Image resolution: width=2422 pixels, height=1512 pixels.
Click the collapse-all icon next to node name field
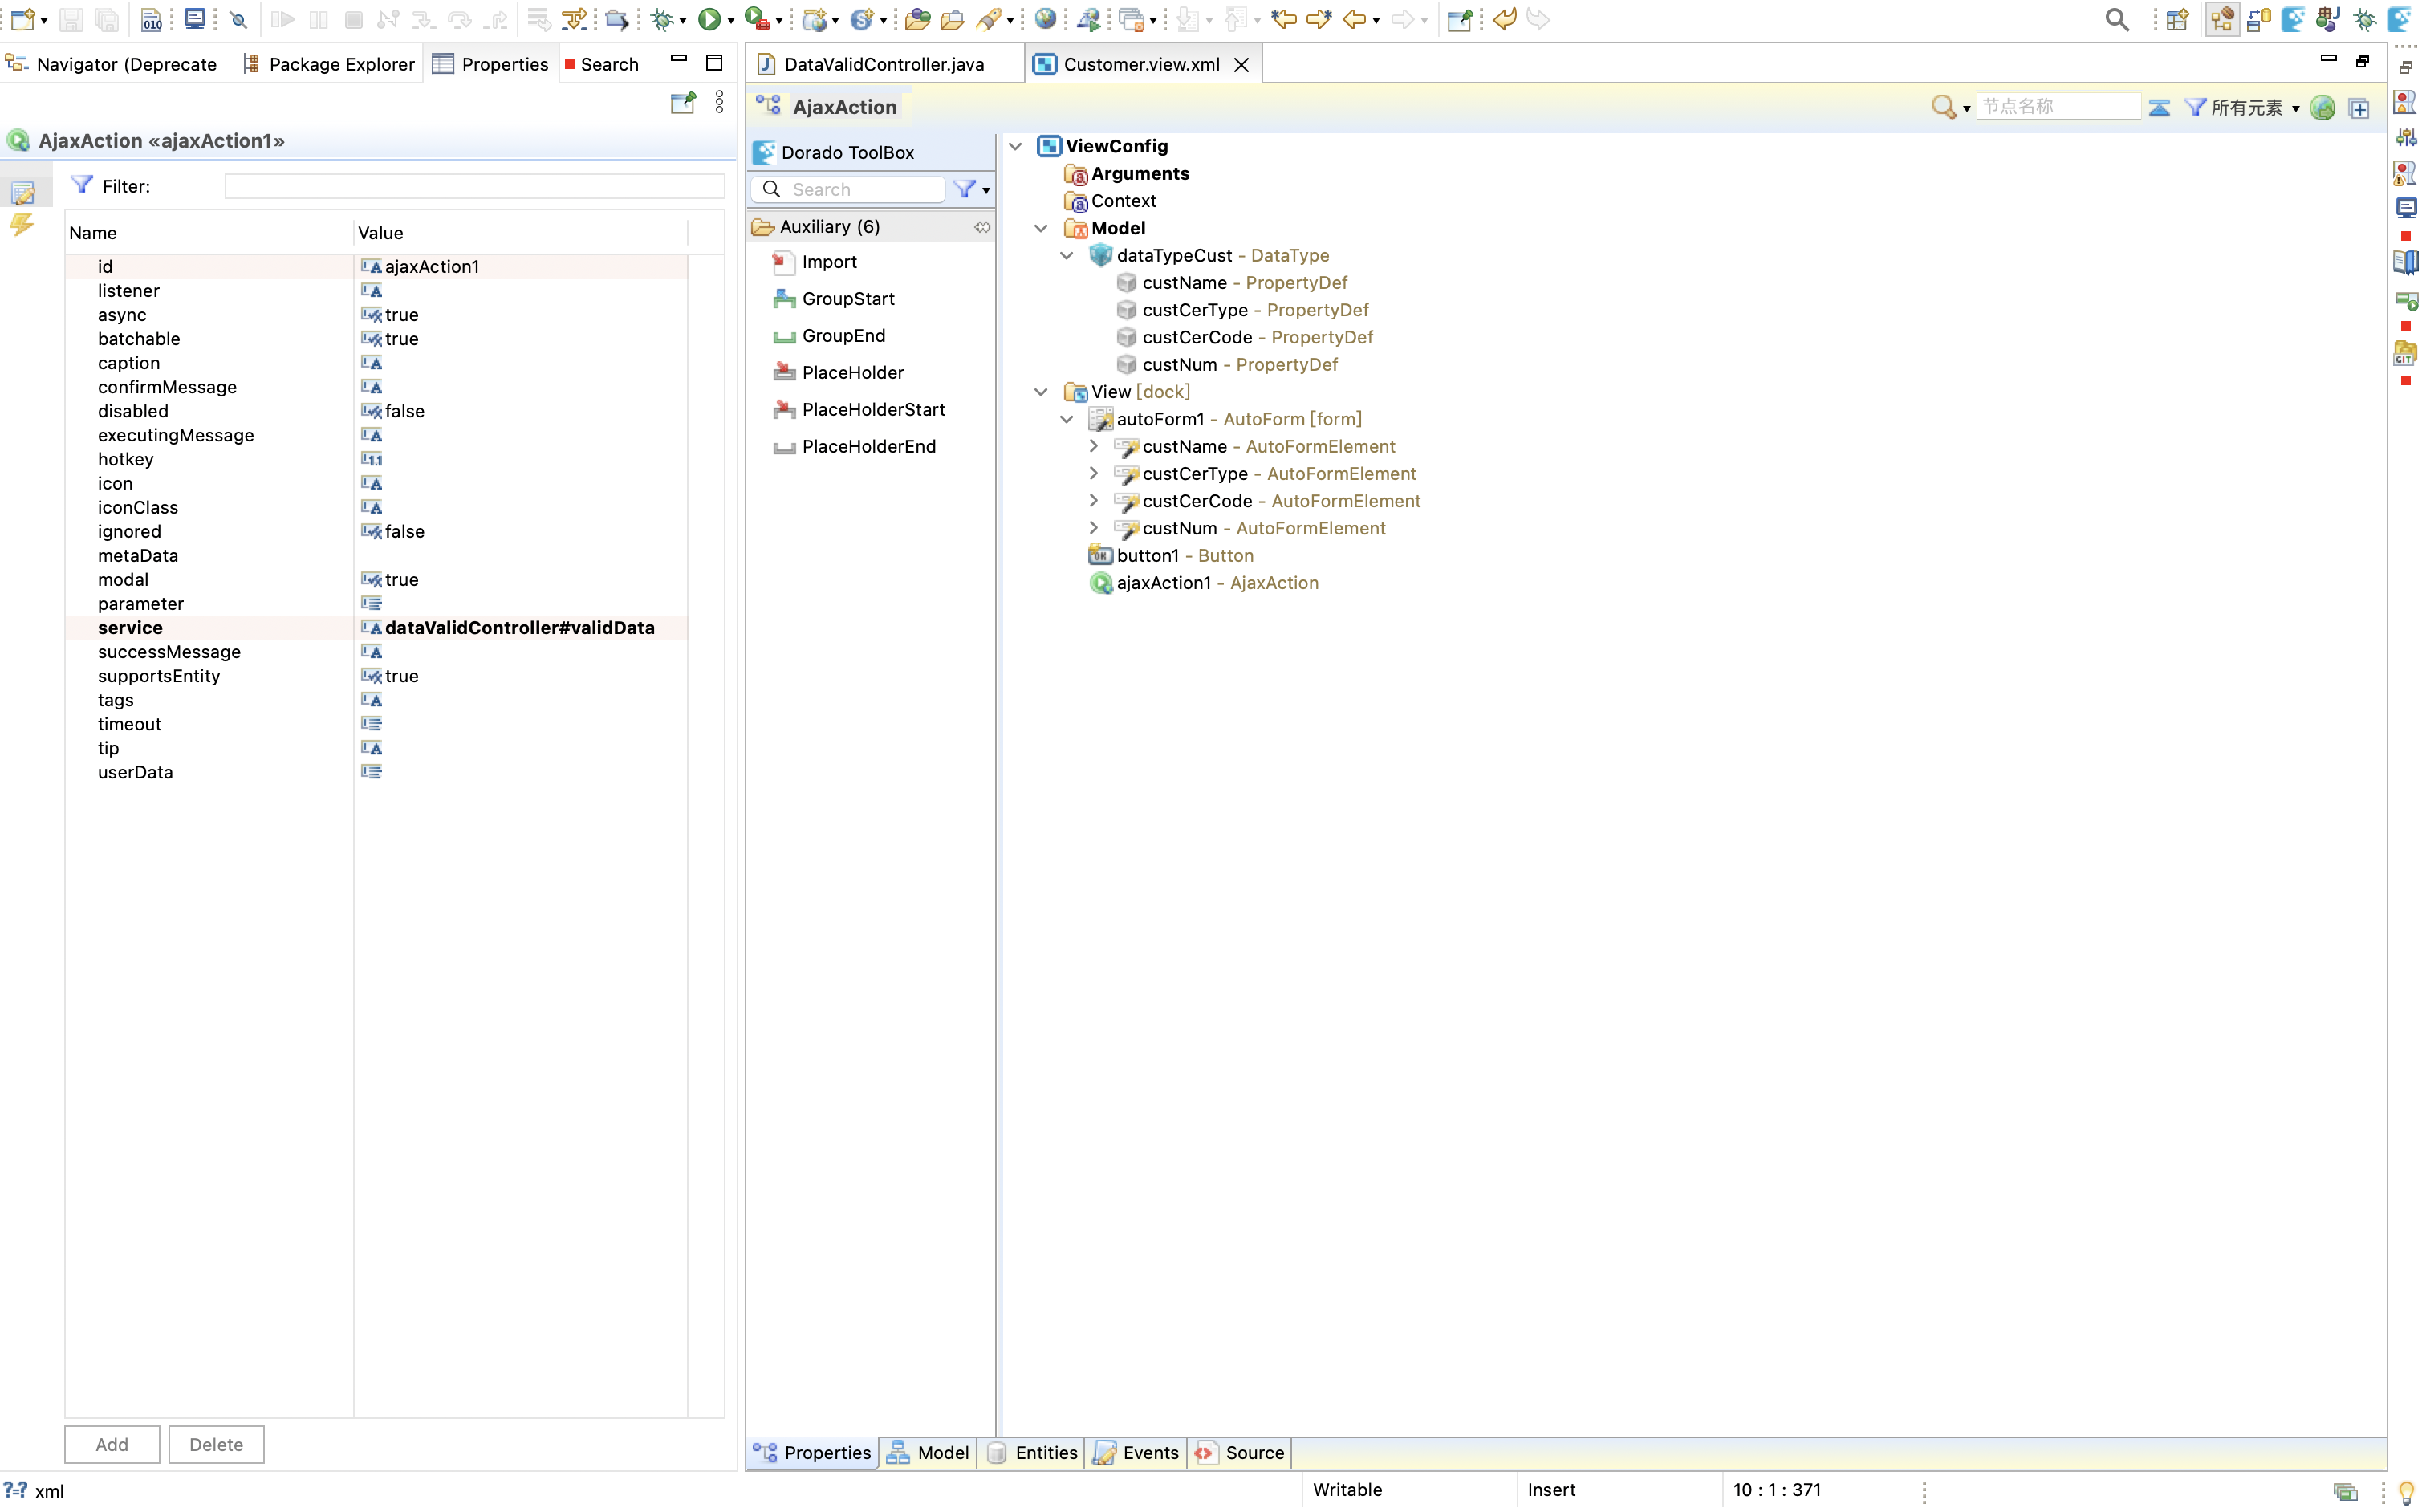2159,107
